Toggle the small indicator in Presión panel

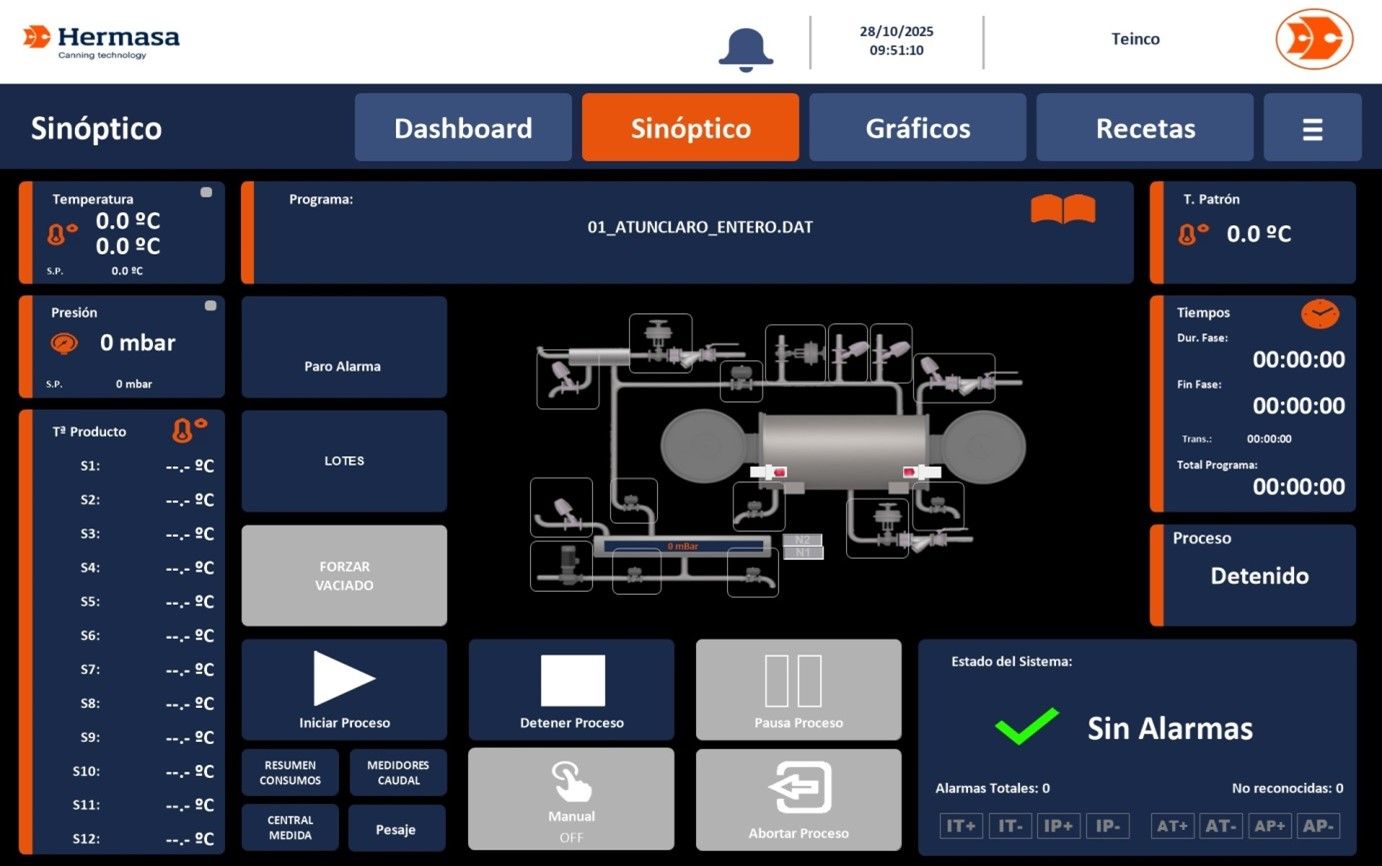pos(210,305)
